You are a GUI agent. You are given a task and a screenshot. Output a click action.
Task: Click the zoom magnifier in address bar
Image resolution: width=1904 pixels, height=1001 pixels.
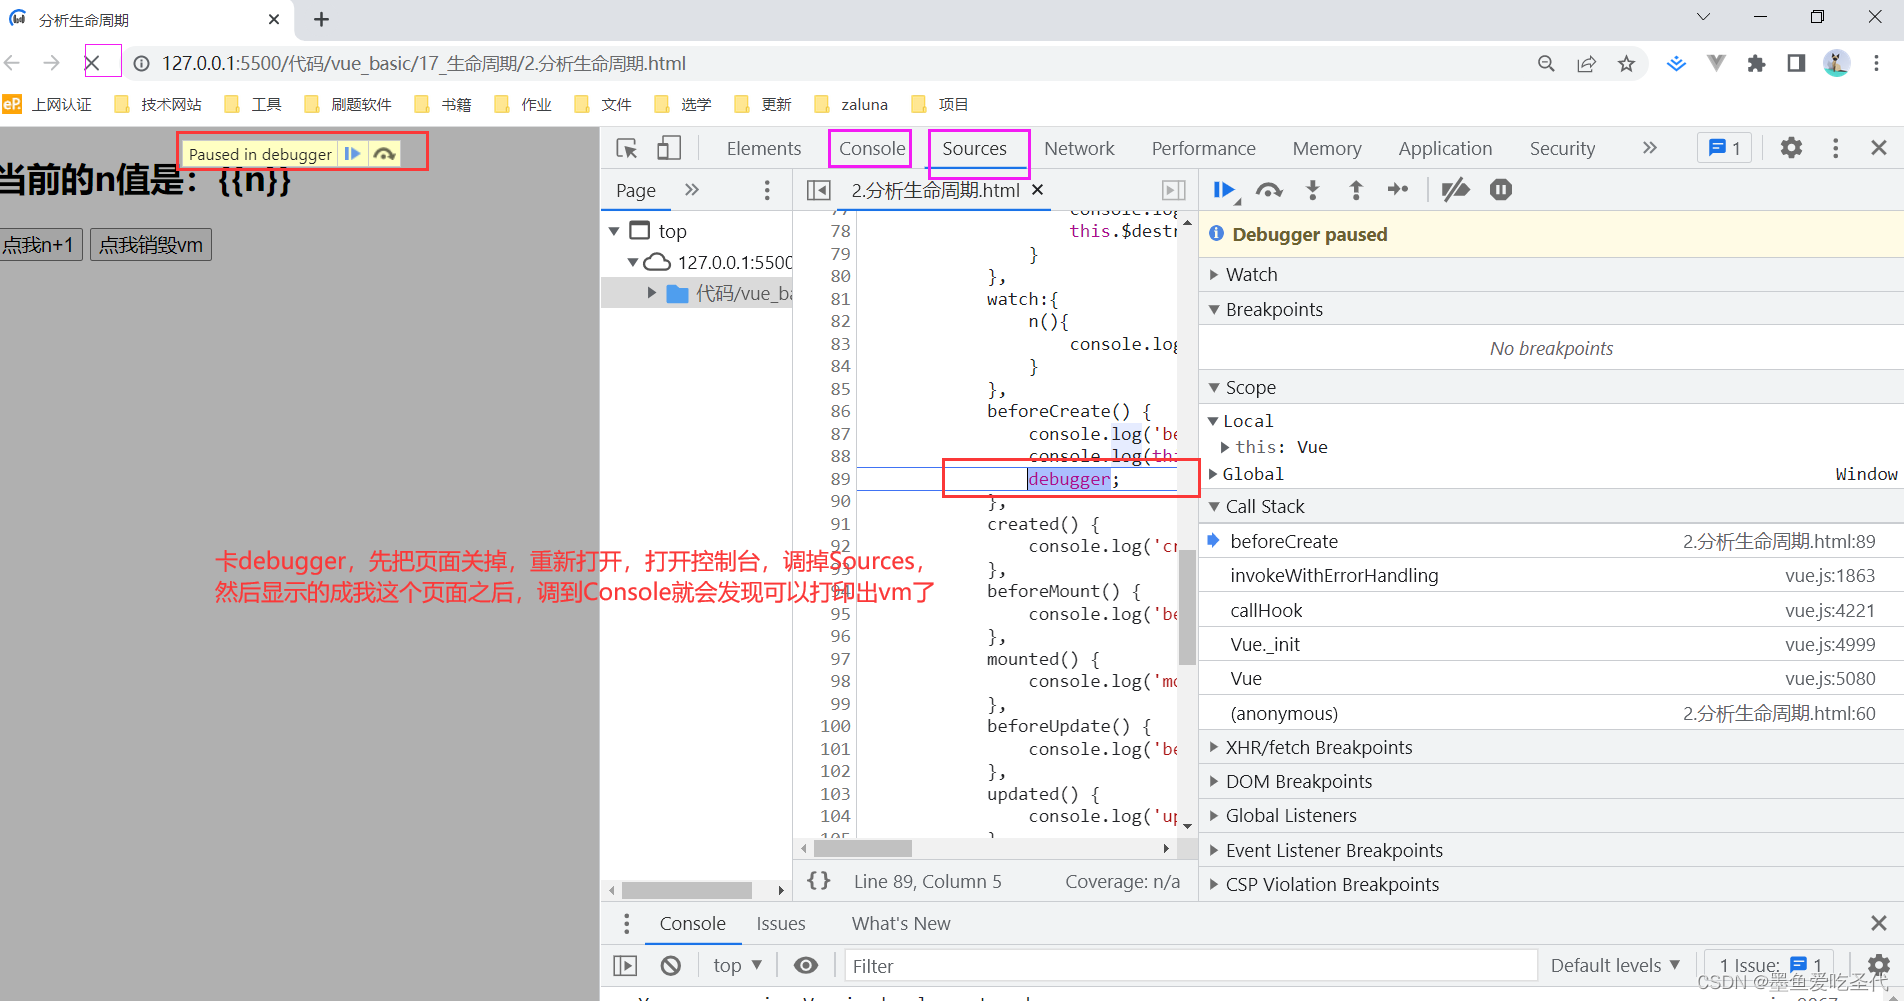1546,64
